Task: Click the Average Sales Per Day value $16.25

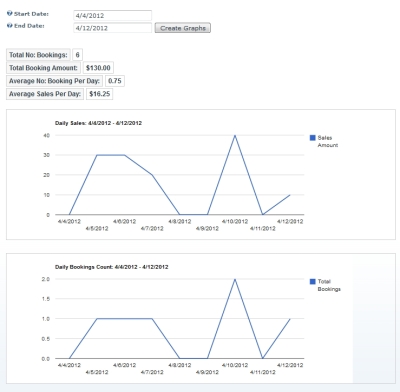Action: click(x=99, y=94)
